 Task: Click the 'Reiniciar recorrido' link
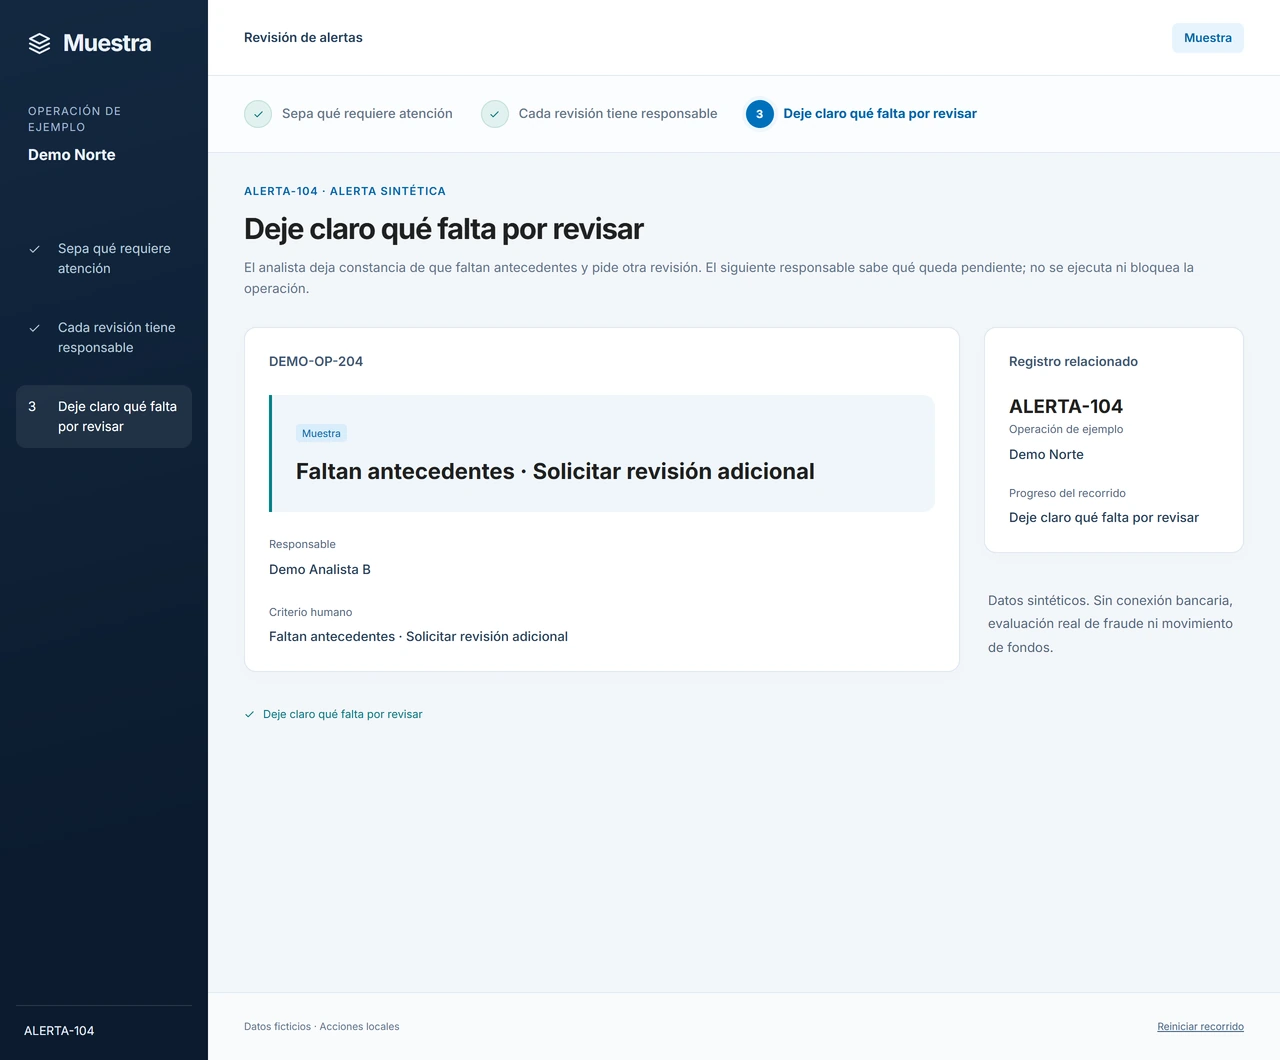[1200, 1027]
